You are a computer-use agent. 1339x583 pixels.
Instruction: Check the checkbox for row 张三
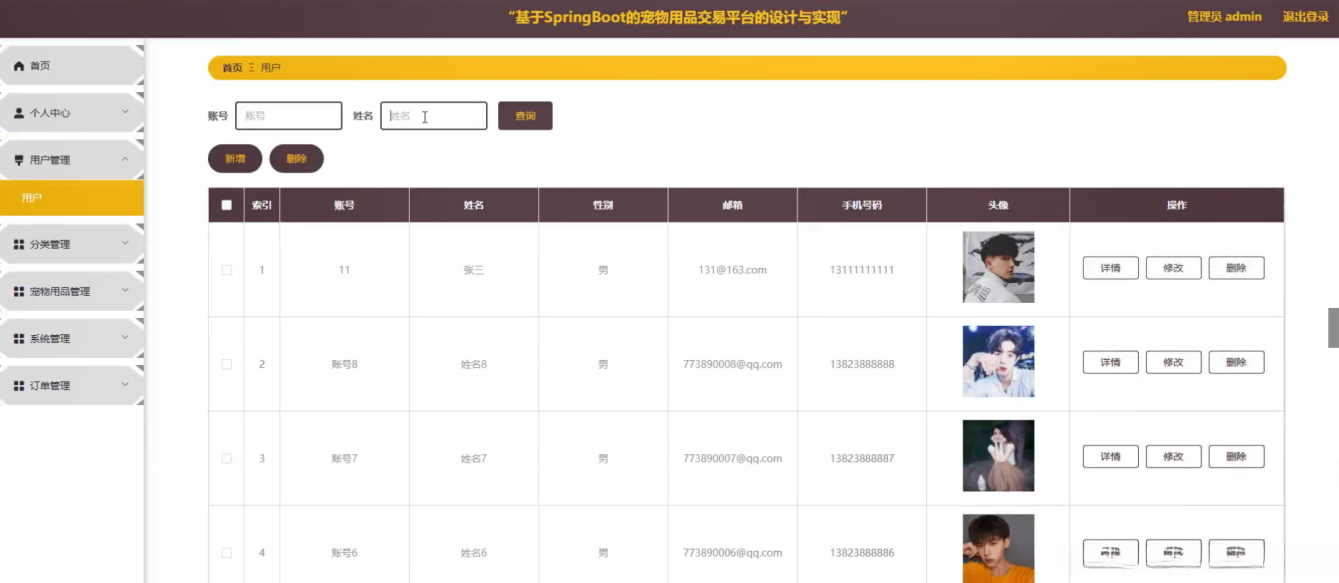click(x=226, y=270)
